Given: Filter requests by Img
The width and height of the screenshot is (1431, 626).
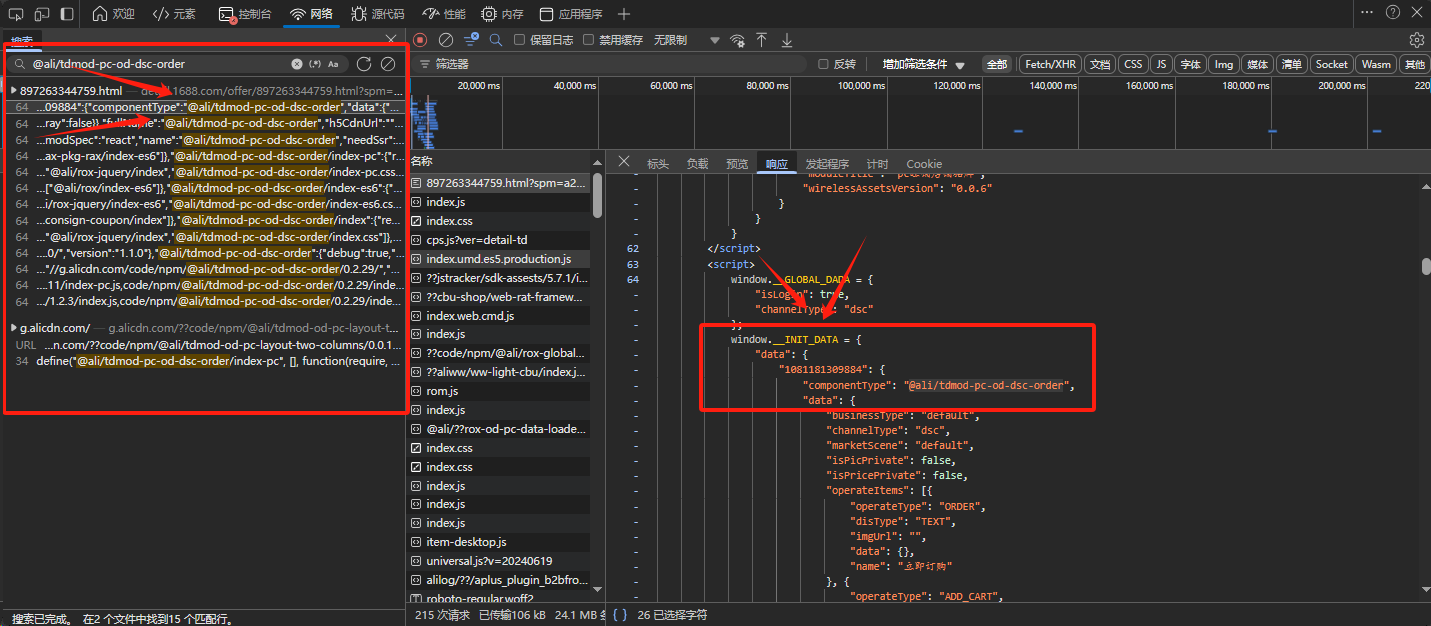Looking at the screenshot, I should point(1224,64).
